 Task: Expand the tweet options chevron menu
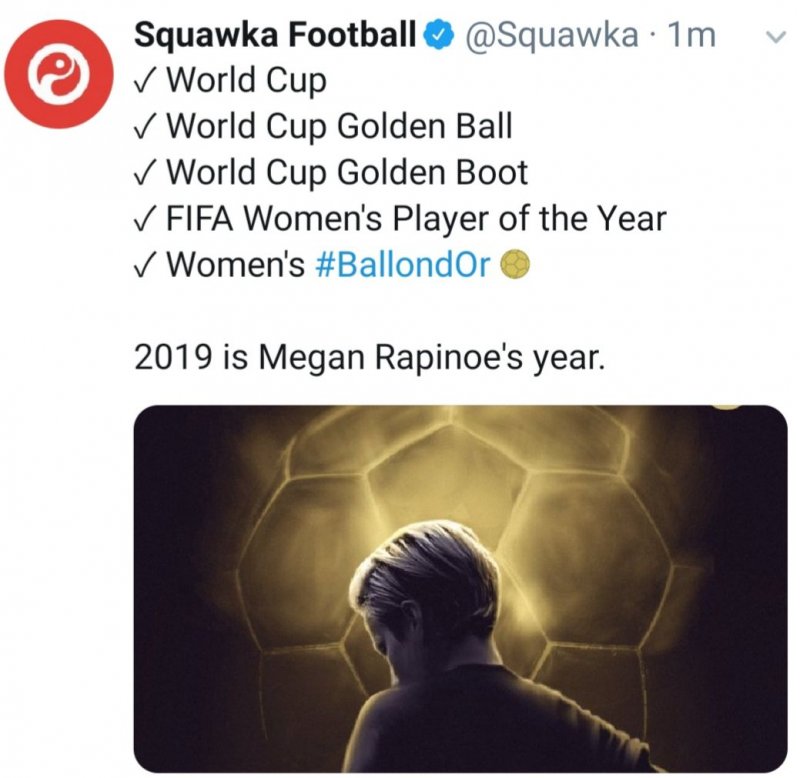click(774, 37)
